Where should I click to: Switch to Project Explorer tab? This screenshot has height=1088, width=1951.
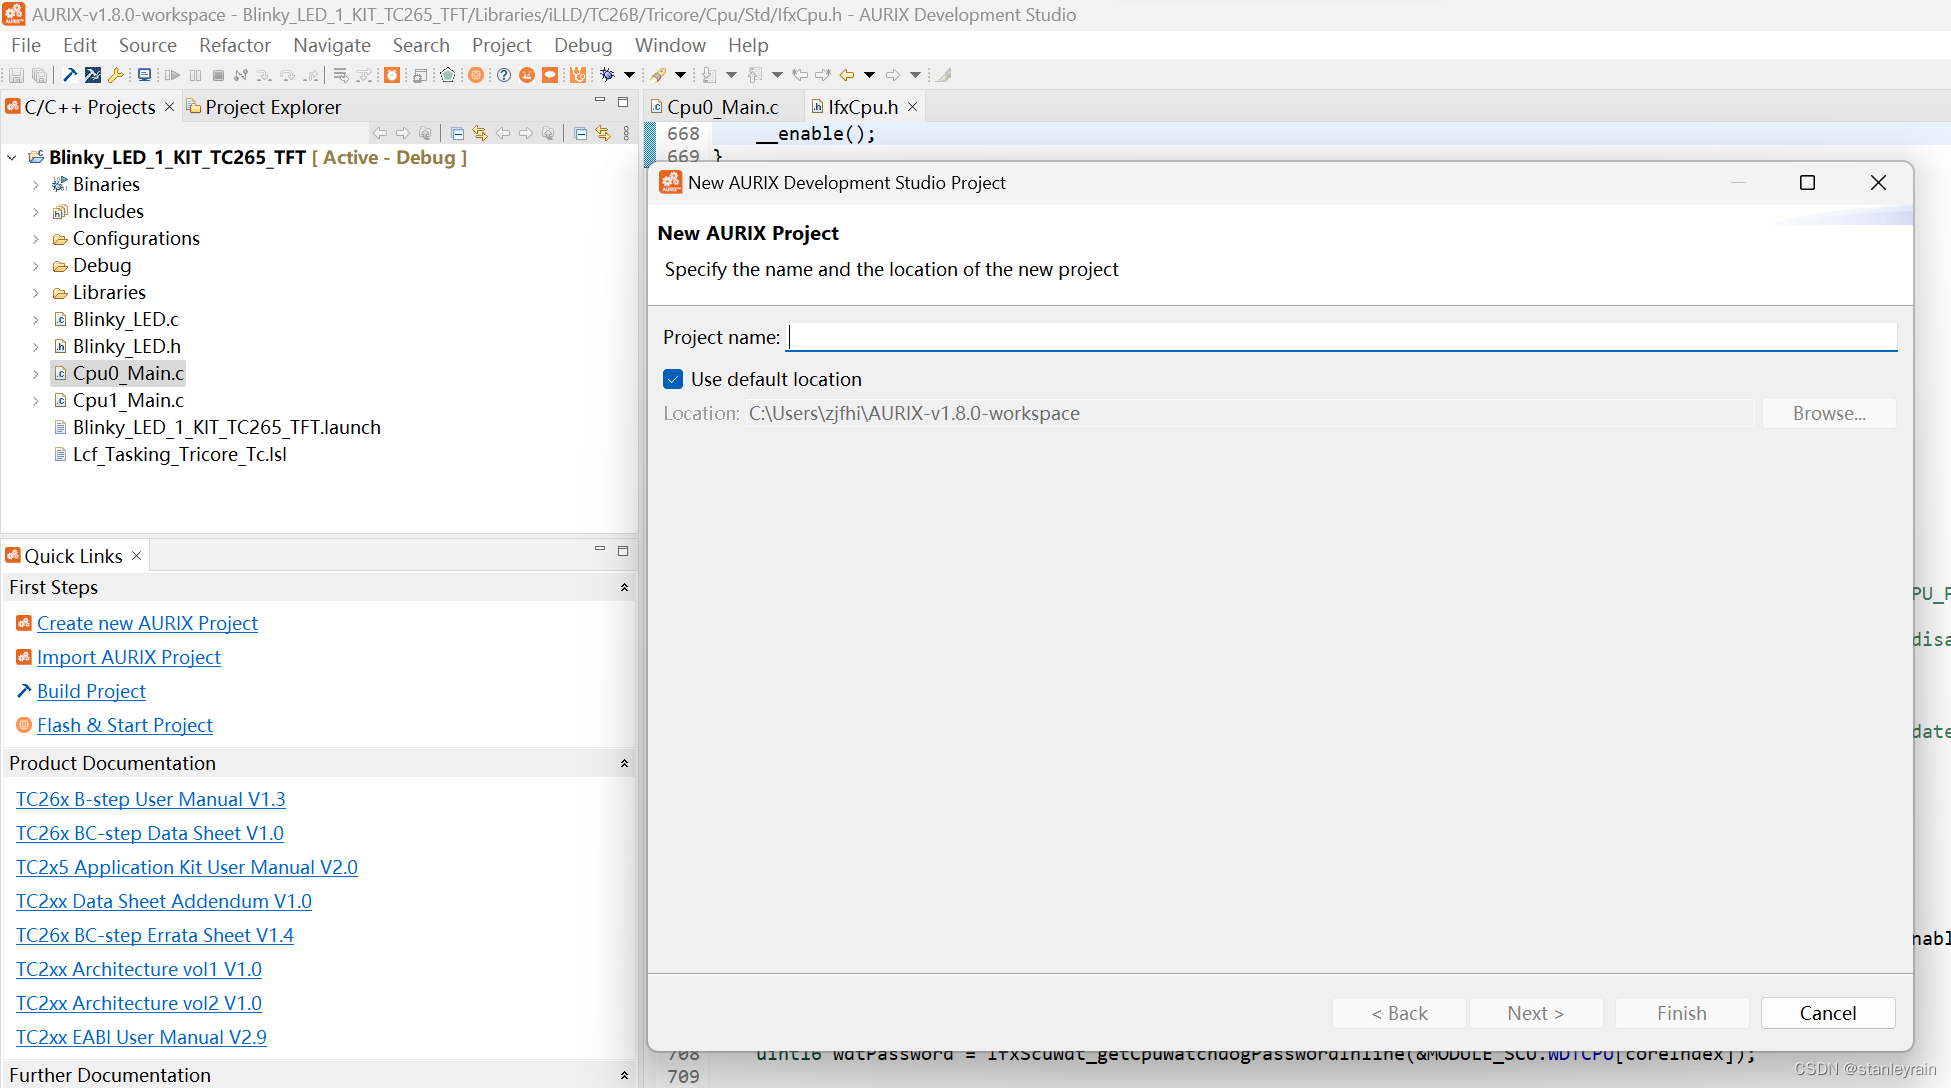tap(272, 107)
